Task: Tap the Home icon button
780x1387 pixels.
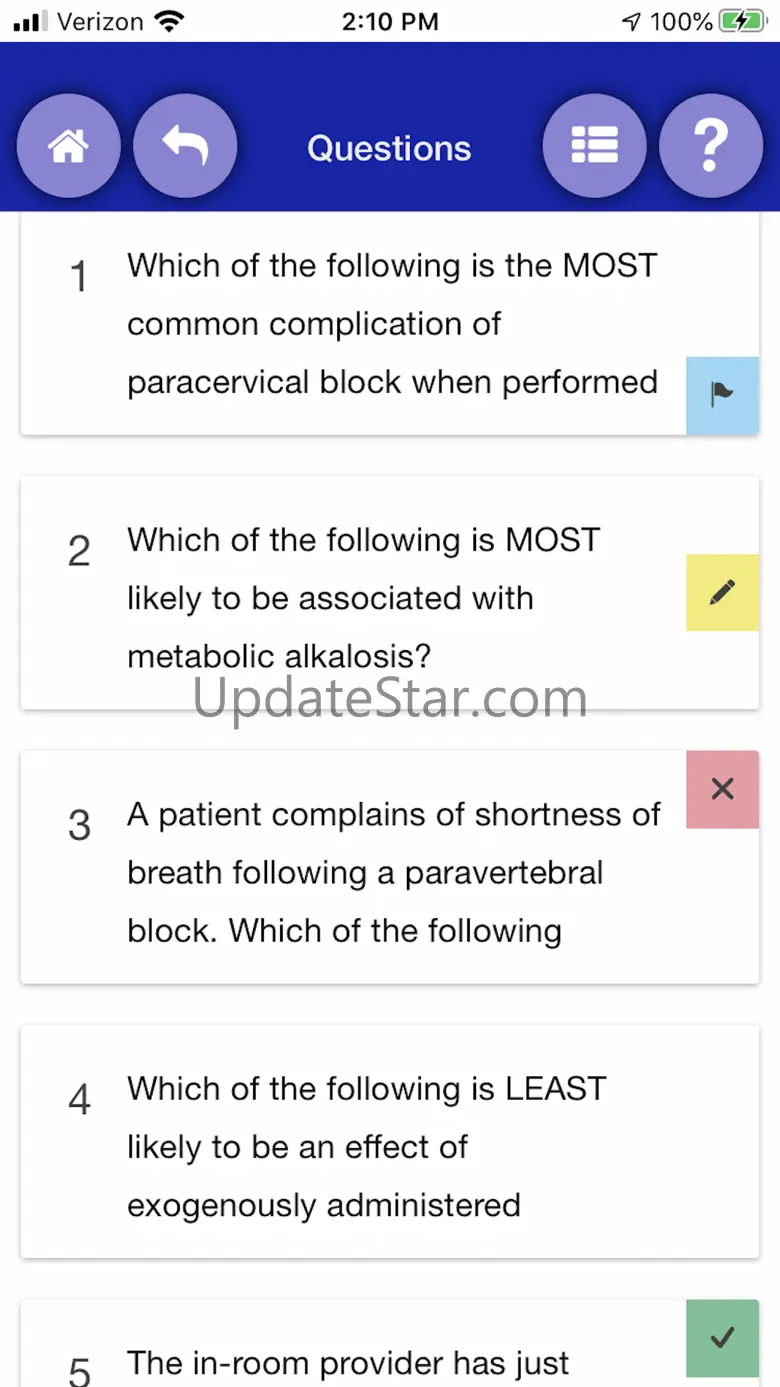Action: point(68,146)
